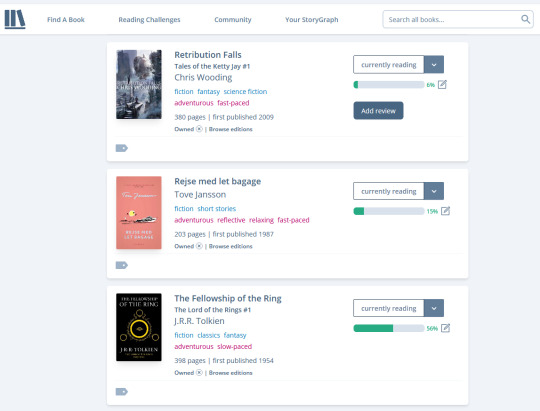
Task: Remove Owned mark from Retribution Falls
Action: [x=199, y=129]
